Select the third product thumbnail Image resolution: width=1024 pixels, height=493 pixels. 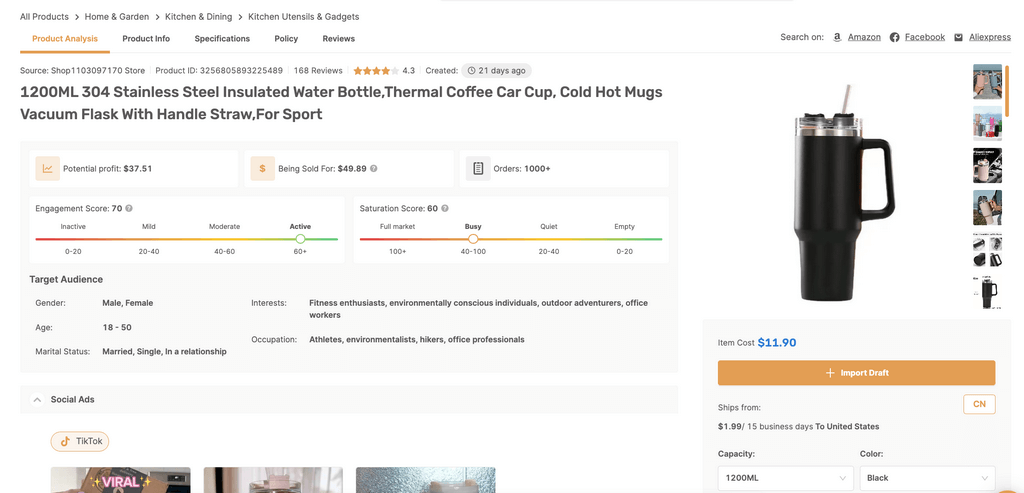[987, 165]
